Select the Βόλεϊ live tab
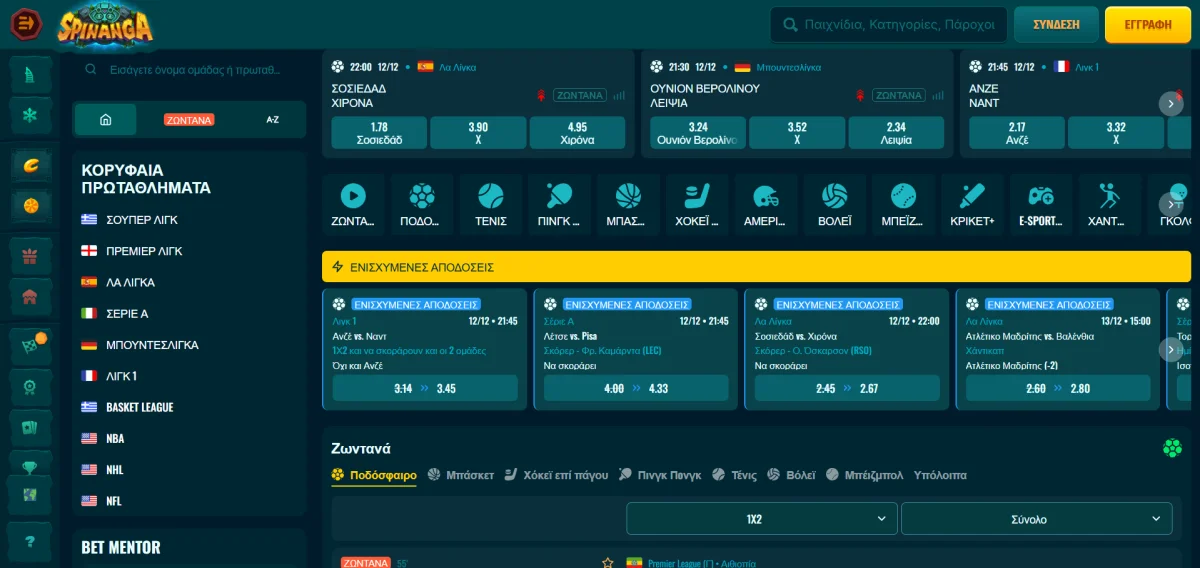Viewport: 1200px width, 568px height. (792, 475)
